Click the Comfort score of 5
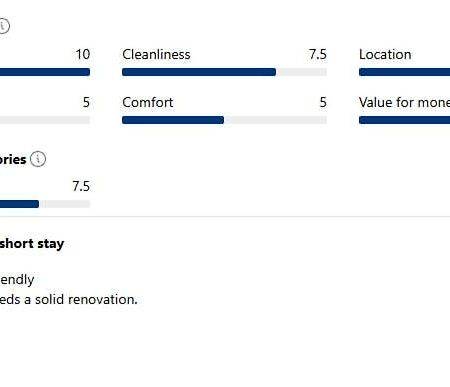The image size is (450, 387). pyautogui.click(x=323, y=102)
